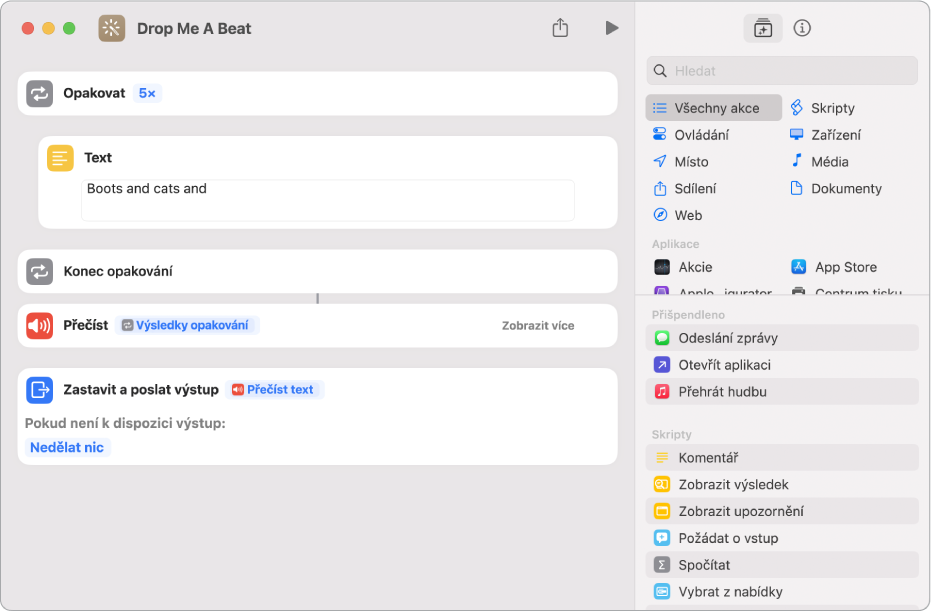Click the Média music note icon
The height and width of the screenshot is (612, 931).
[797, 161]
